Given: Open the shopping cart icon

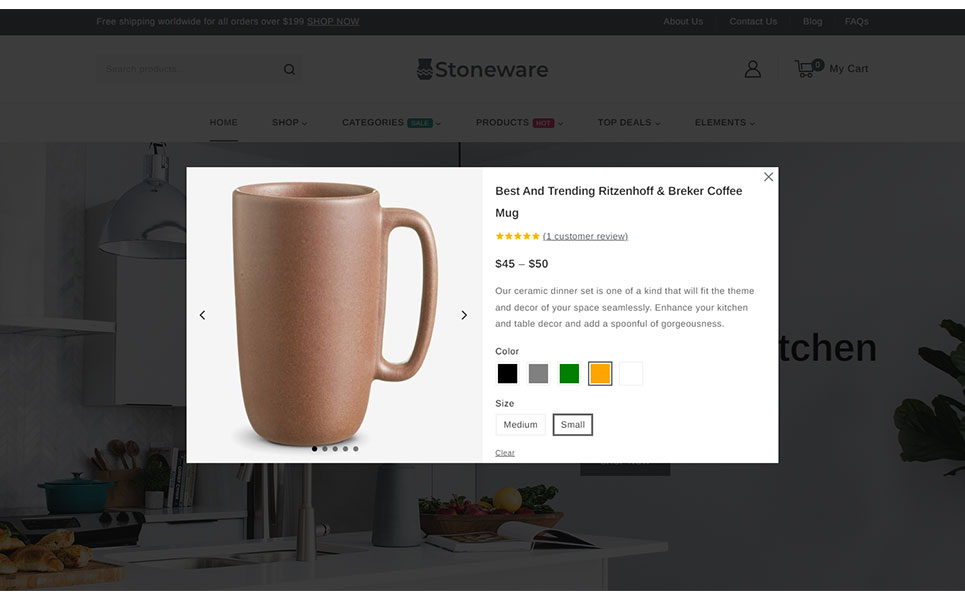Looking at the screenshot, I should pos(808,68).
